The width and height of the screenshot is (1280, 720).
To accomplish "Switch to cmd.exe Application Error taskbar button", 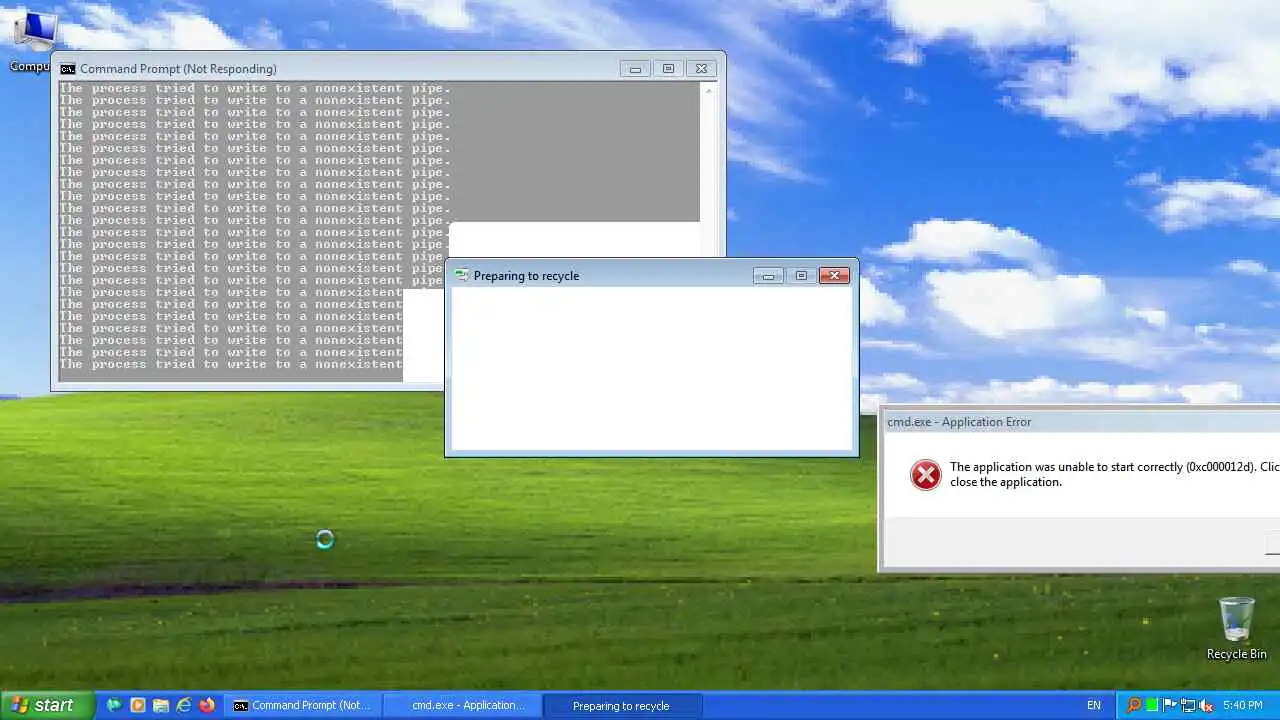I will [462, 705].
